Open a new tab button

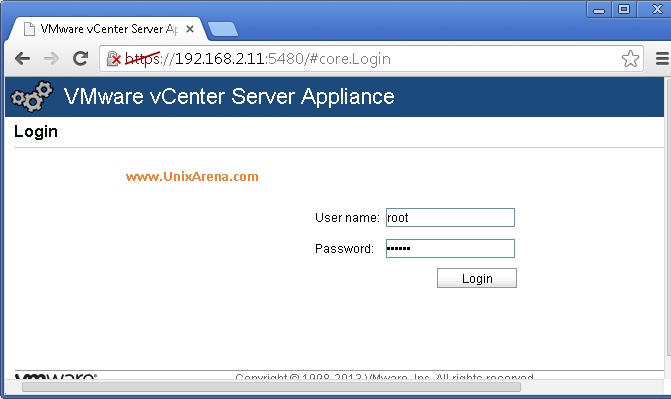(223, 29)
